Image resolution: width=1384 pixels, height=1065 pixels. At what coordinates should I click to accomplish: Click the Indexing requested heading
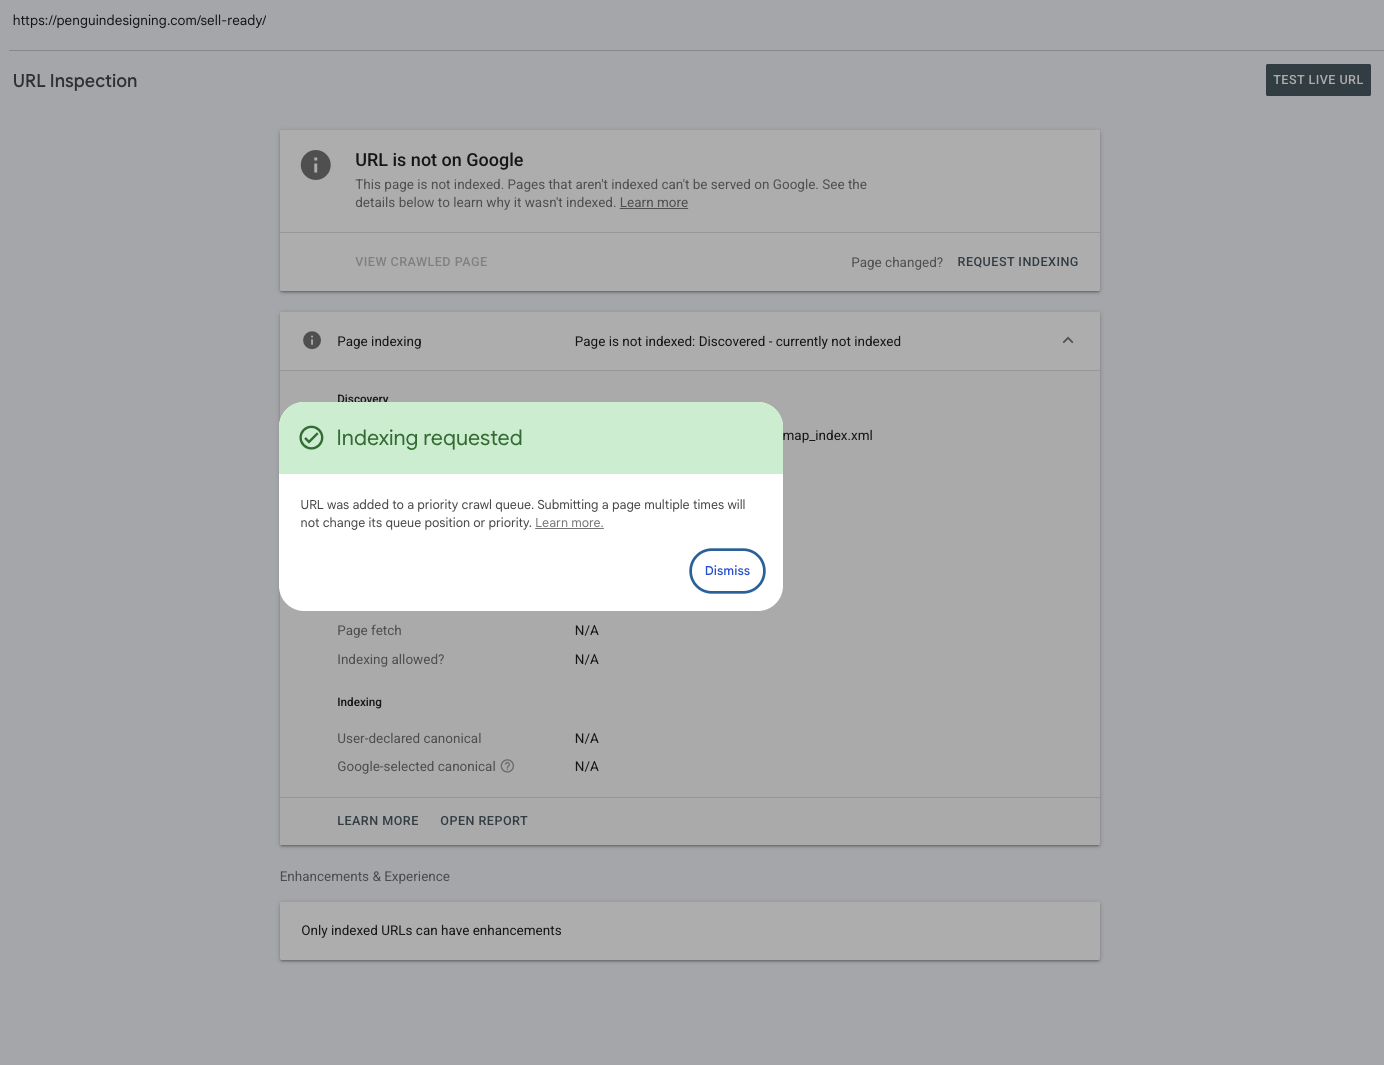point(429,438)
